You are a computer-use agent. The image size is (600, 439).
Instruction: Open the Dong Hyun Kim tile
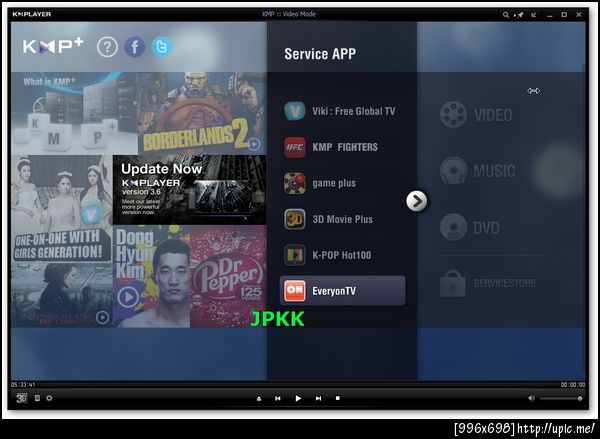[152, 276]
